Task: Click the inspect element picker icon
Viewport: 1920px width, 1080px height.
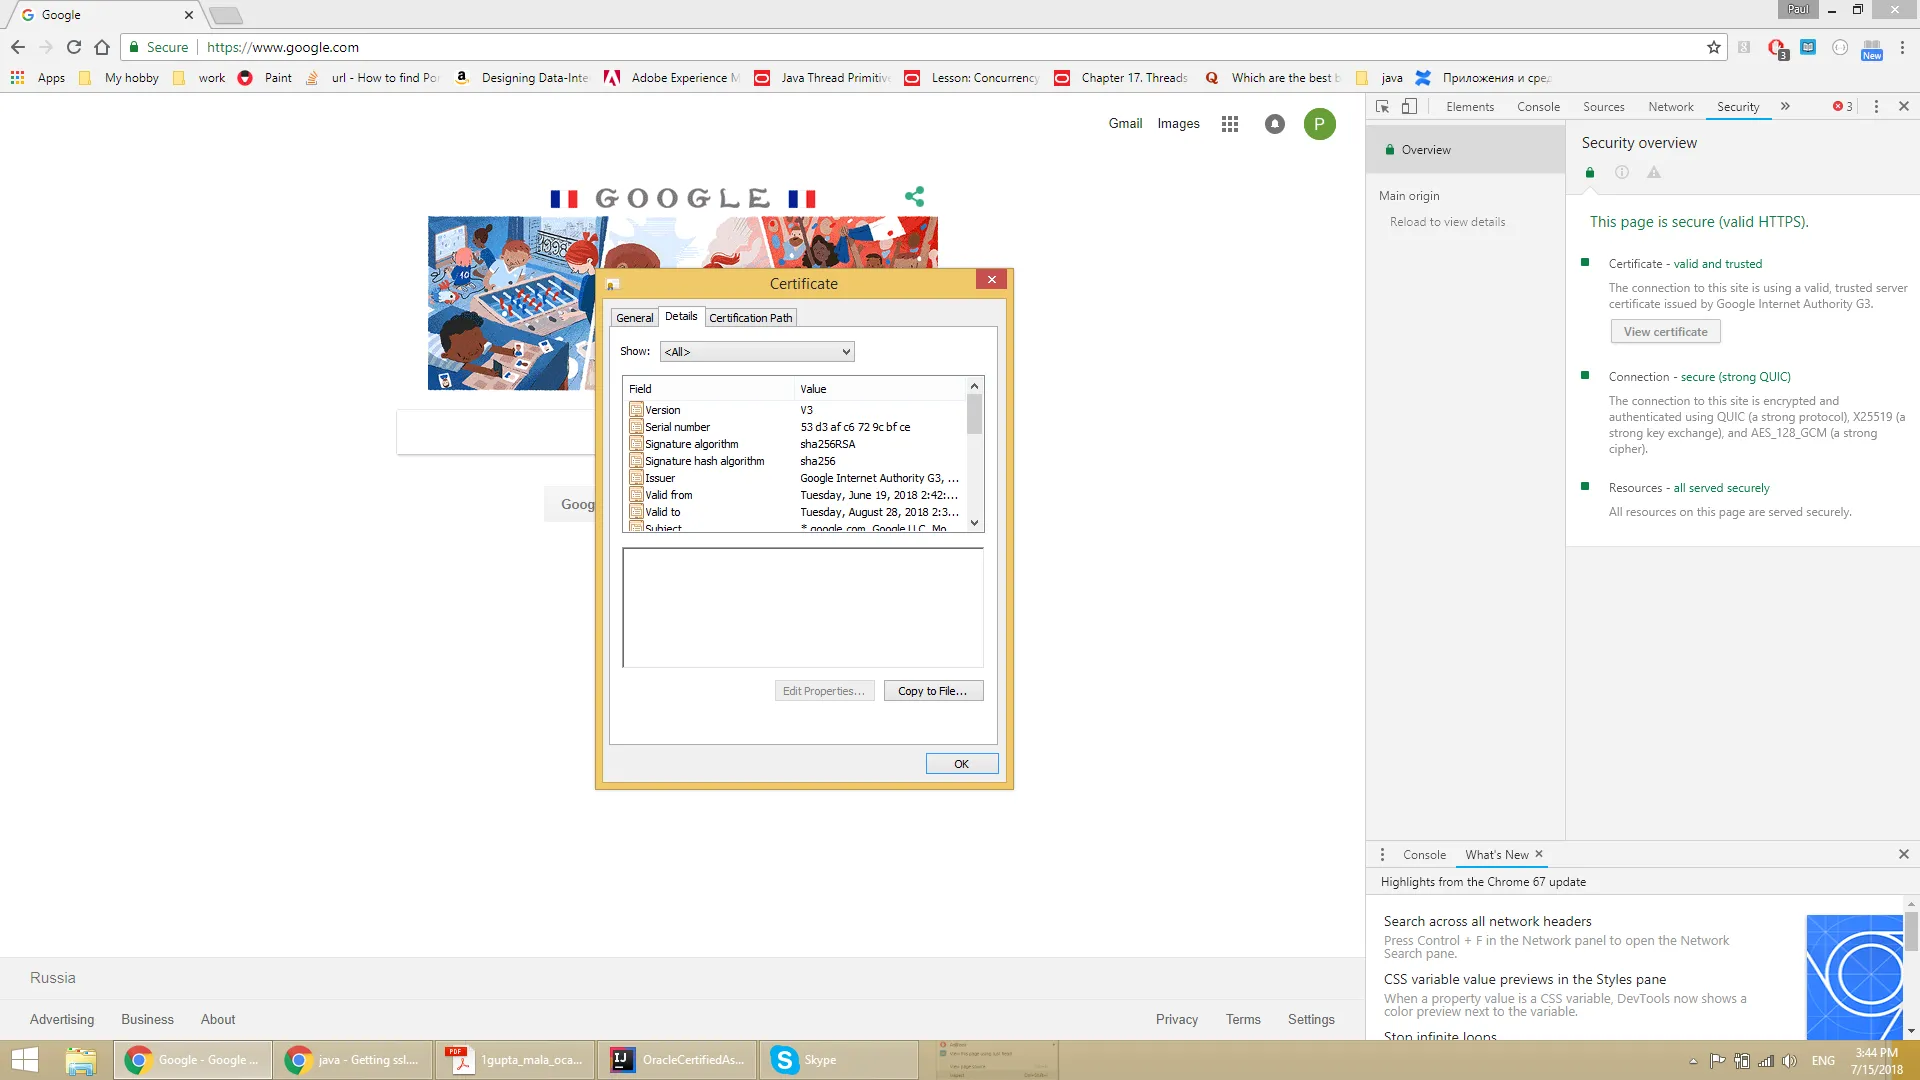Action: [1382, 106]
